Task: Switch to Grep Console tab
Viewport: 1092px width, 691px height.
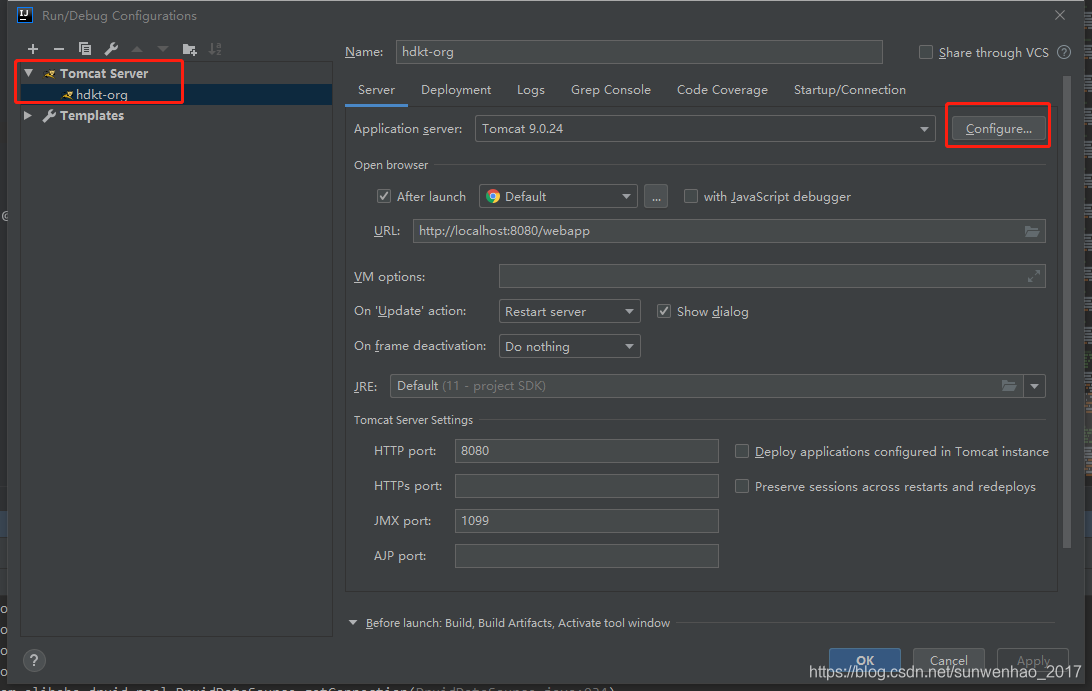Action: tap(611, 90)
